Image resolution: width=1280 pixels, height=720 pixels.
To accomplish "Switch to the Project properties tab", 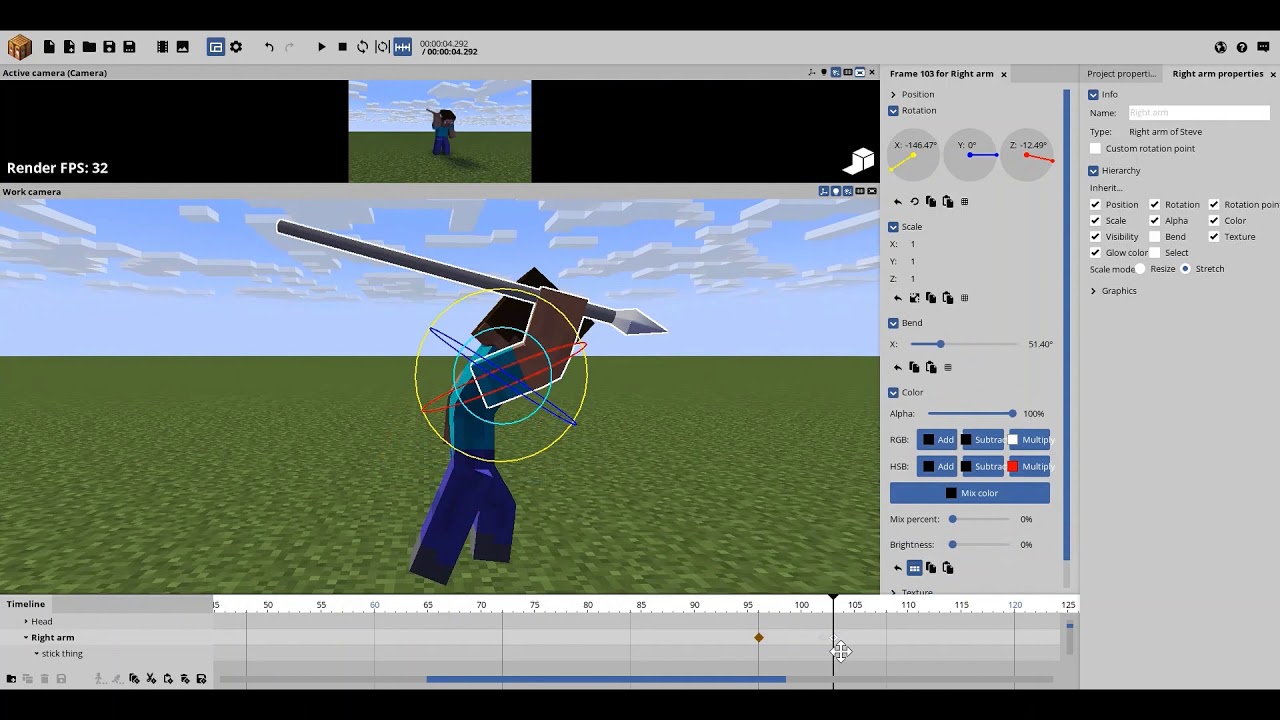I will point(1121,74).
